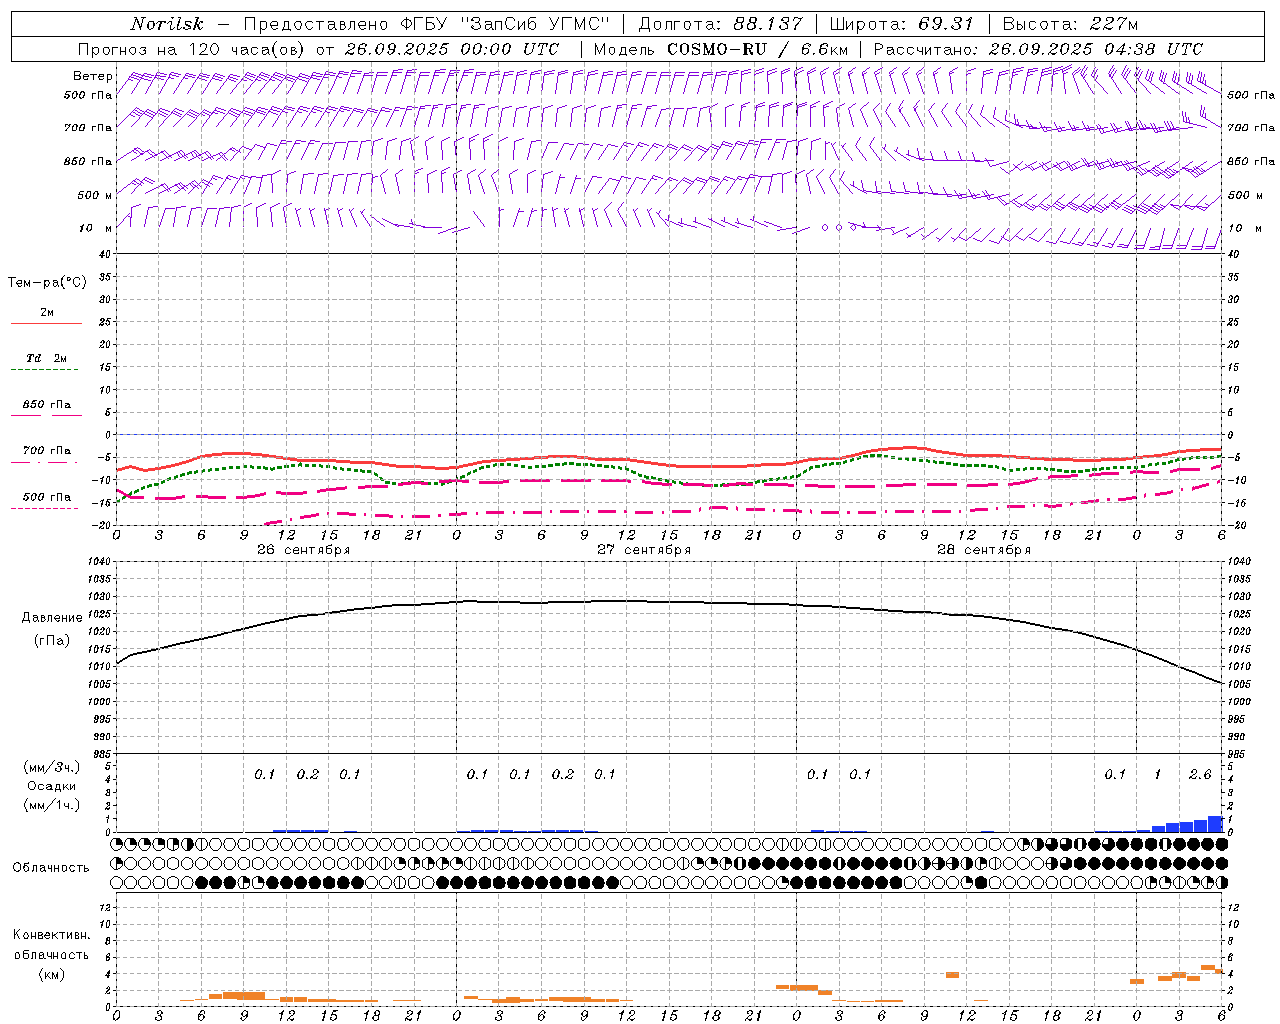Click the 28 сентября date label

coord(984,550)
